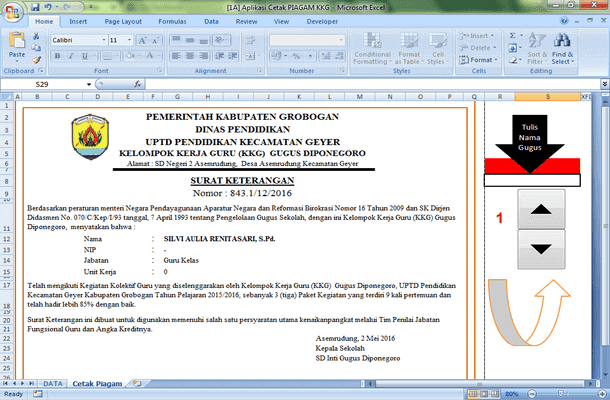610x400 pixels.
Task: Open the Developer ribbon tab
Action: click(322, 21)
